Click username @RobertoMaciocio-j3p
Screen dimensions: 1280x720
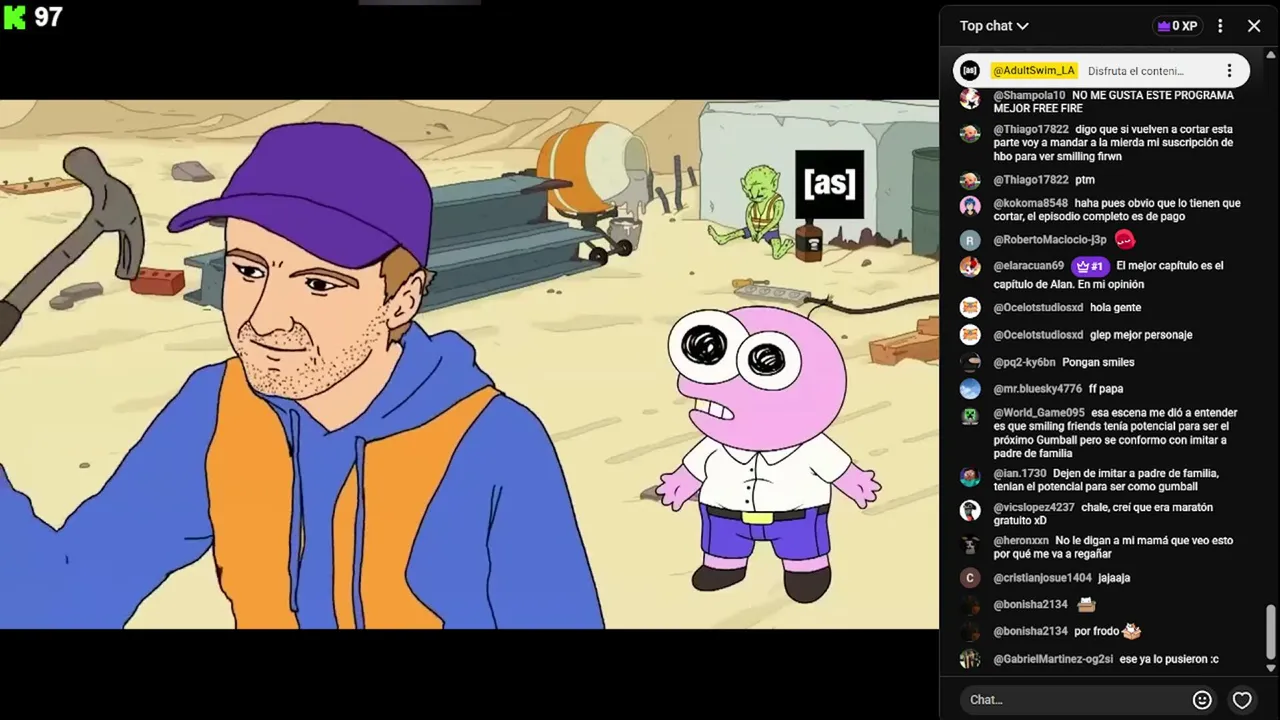(x=1050, y=240)
